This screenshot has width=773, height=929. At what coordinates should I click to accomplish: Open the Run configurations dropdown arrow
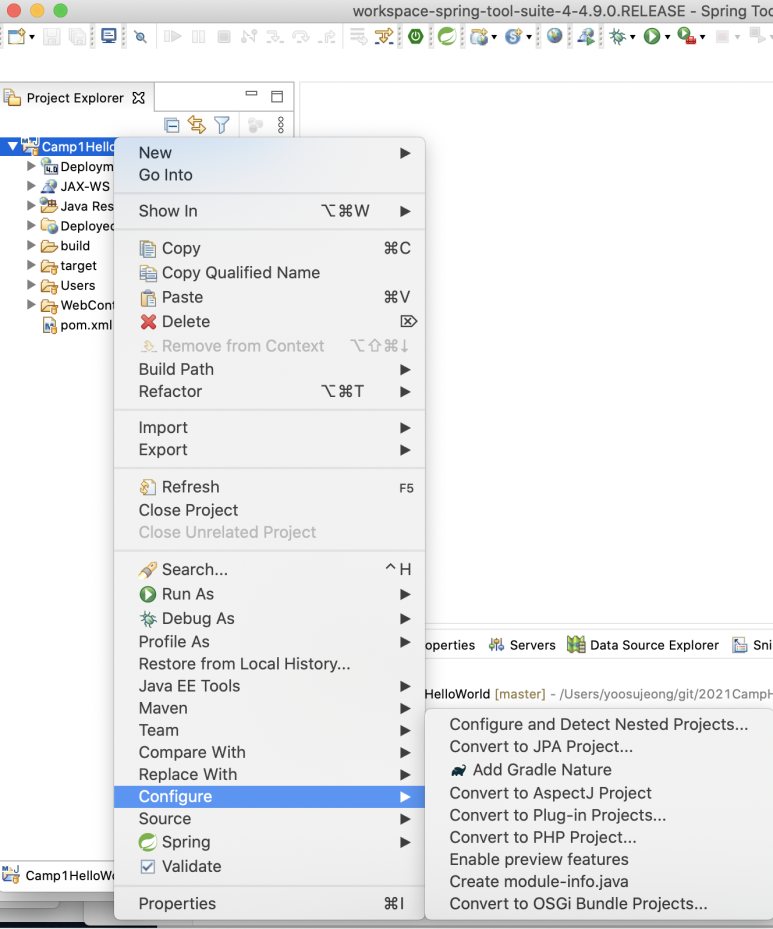click(x=668, y=37)
